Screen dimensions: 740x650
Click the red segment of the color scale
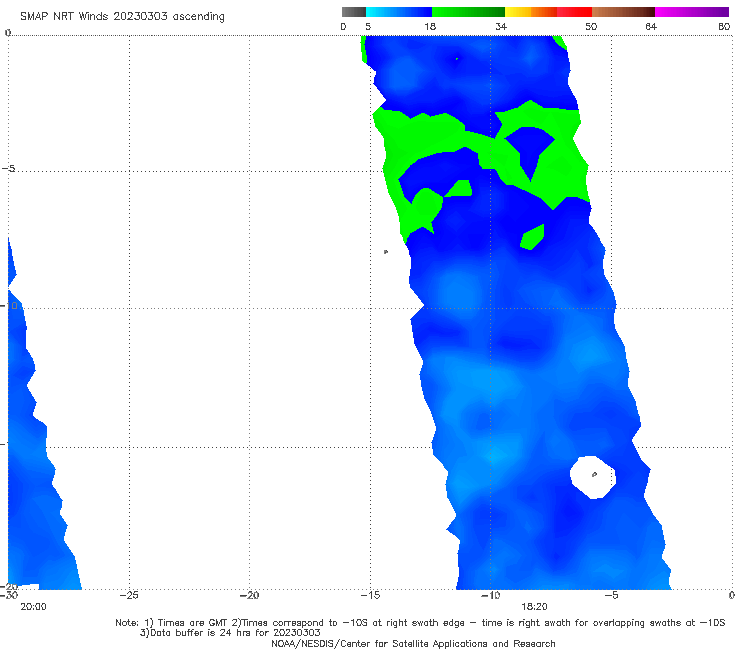pyautogui.click(x=574, y=12)
